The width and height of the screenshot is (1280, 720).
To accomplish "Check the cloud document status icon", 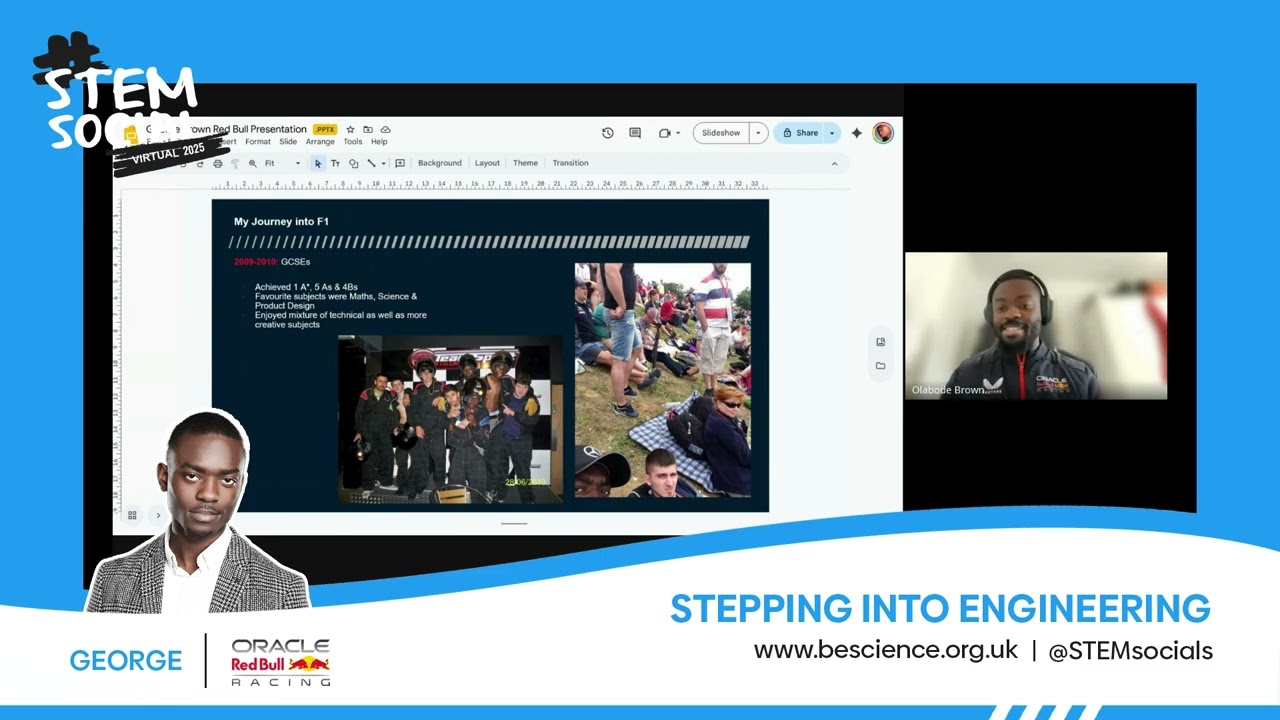I will click(x=385, y=129).
